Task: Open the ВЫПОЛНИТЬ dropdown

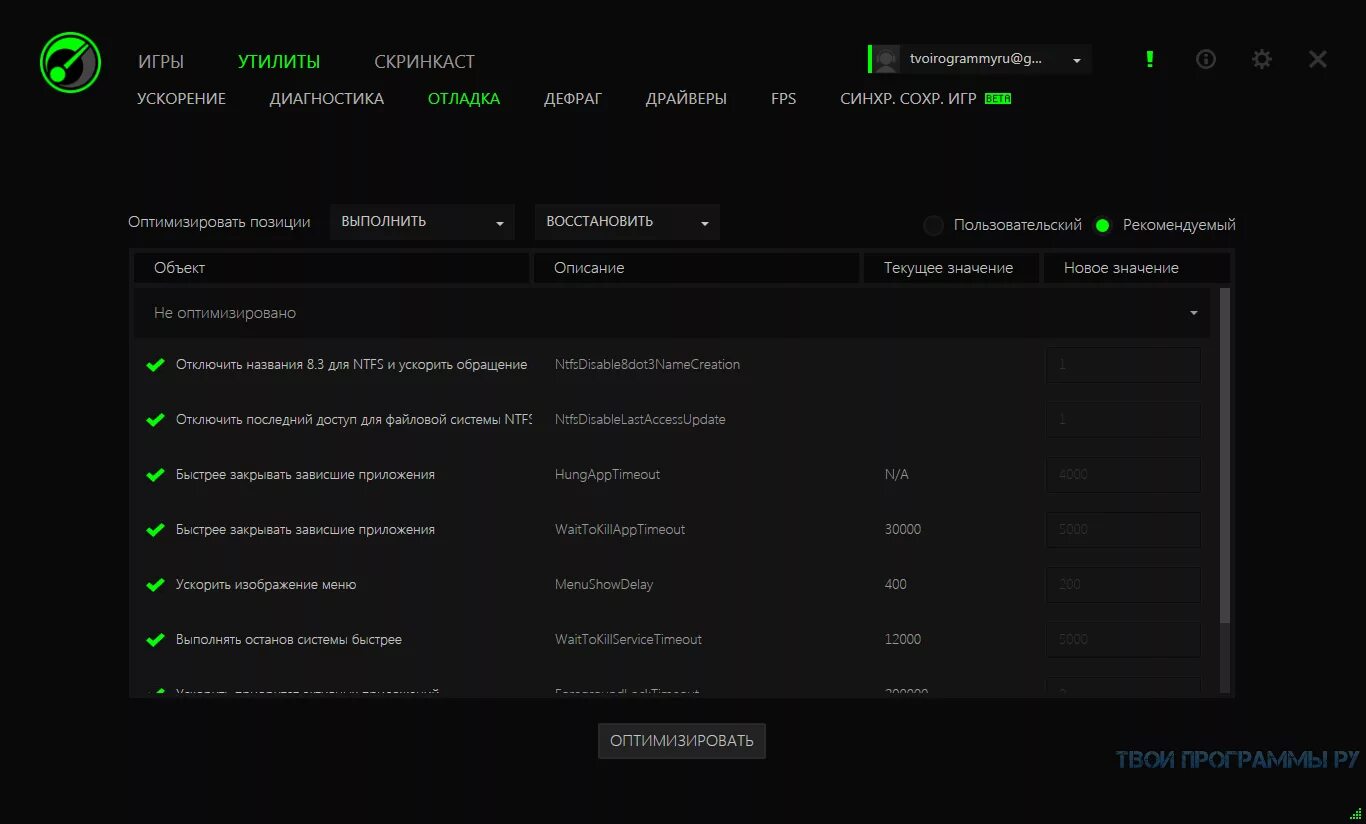Action: [422, 222]
